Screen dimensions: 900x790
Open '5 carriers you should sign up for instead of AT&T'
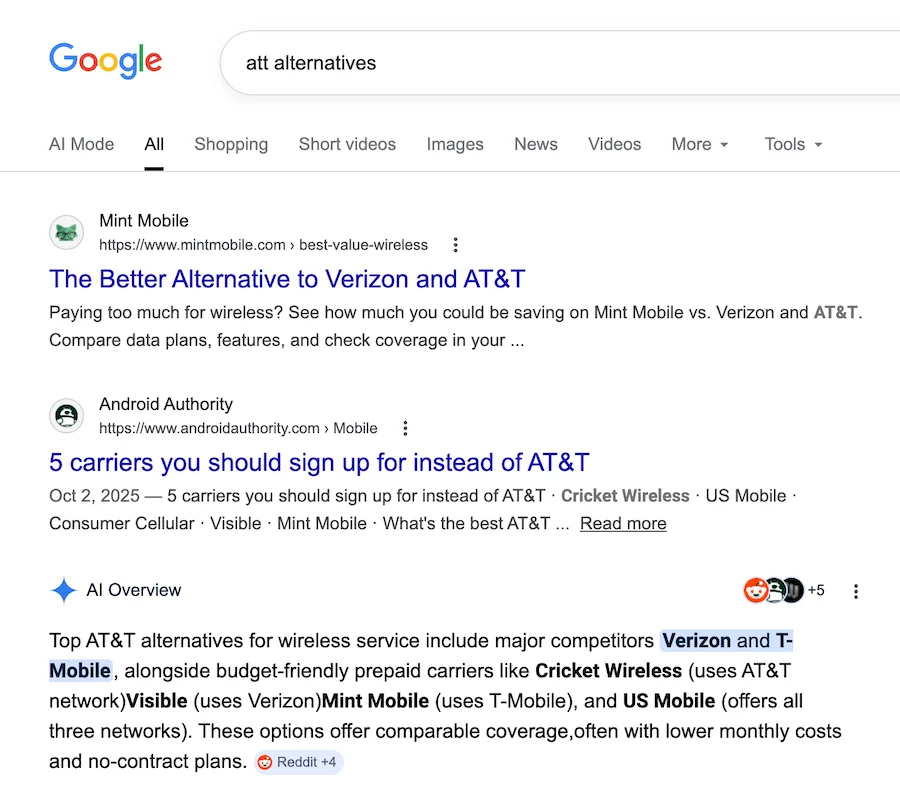click(319, 462)
